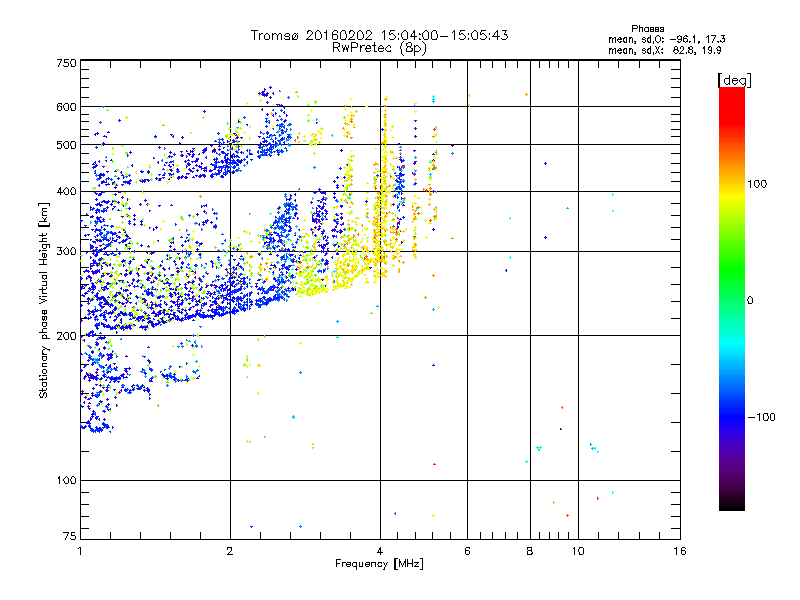Click the x-axis tick label '4'

pyautogui.click(x=380, y=551)
